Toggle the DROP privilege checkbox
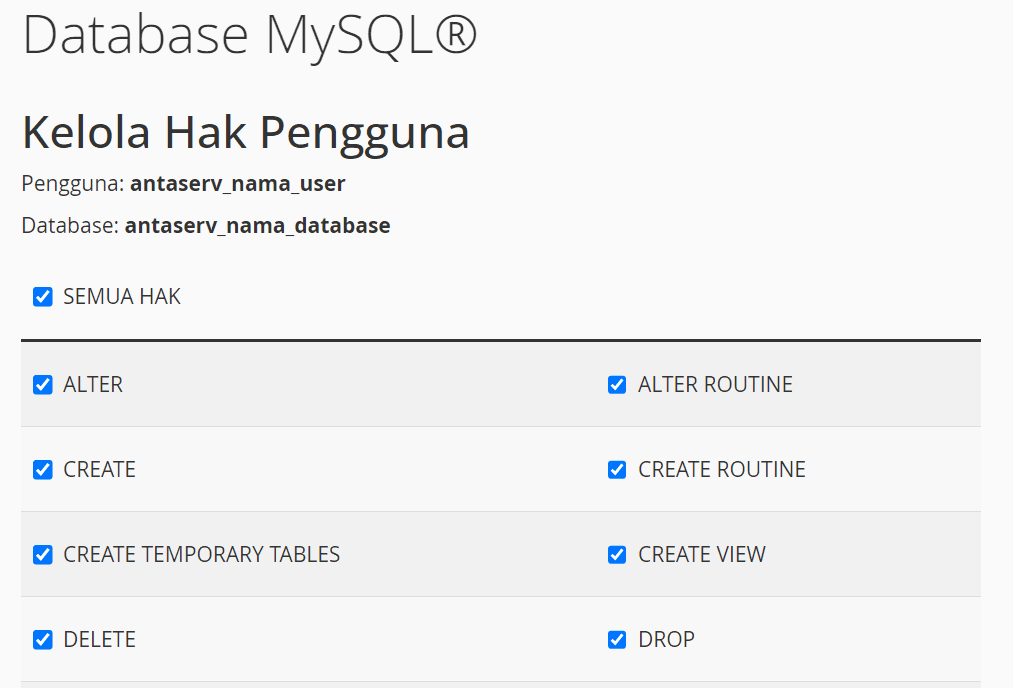Image resolution: width=1013 pixels, height=688 pixels. click(617, 640)
